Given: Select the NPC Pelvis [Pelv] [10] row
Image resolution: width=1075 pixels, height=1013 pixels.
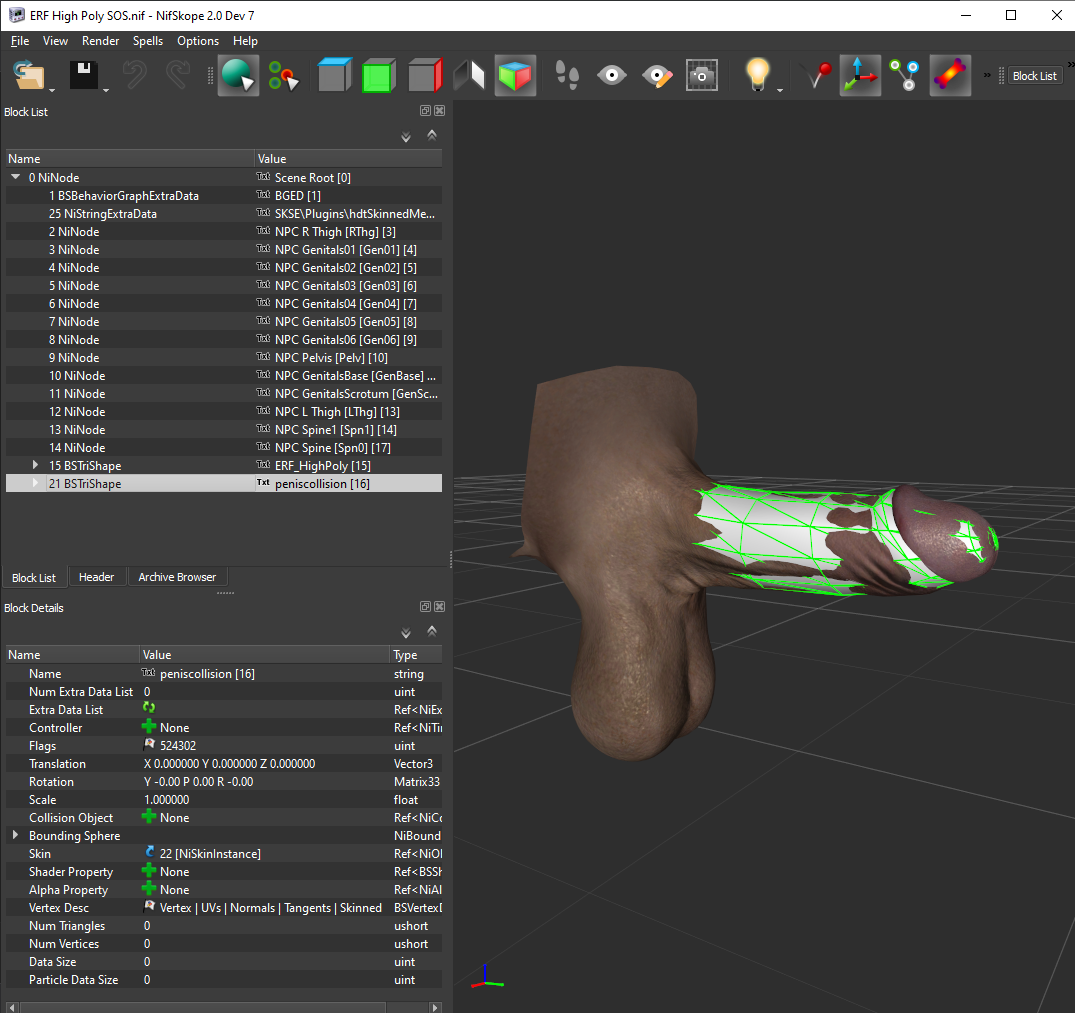Looking at the screenshot, I should (224, 357).
